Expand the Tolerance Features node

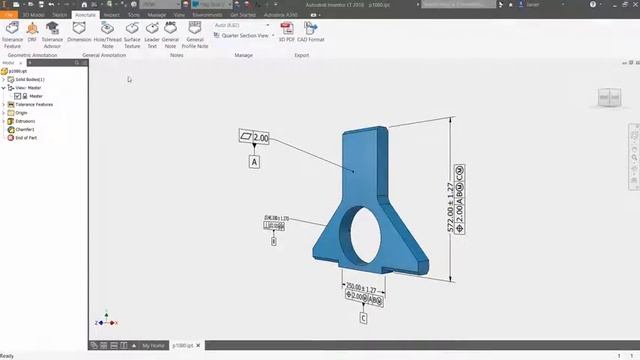pyautogui.click(x=4, y=104)
